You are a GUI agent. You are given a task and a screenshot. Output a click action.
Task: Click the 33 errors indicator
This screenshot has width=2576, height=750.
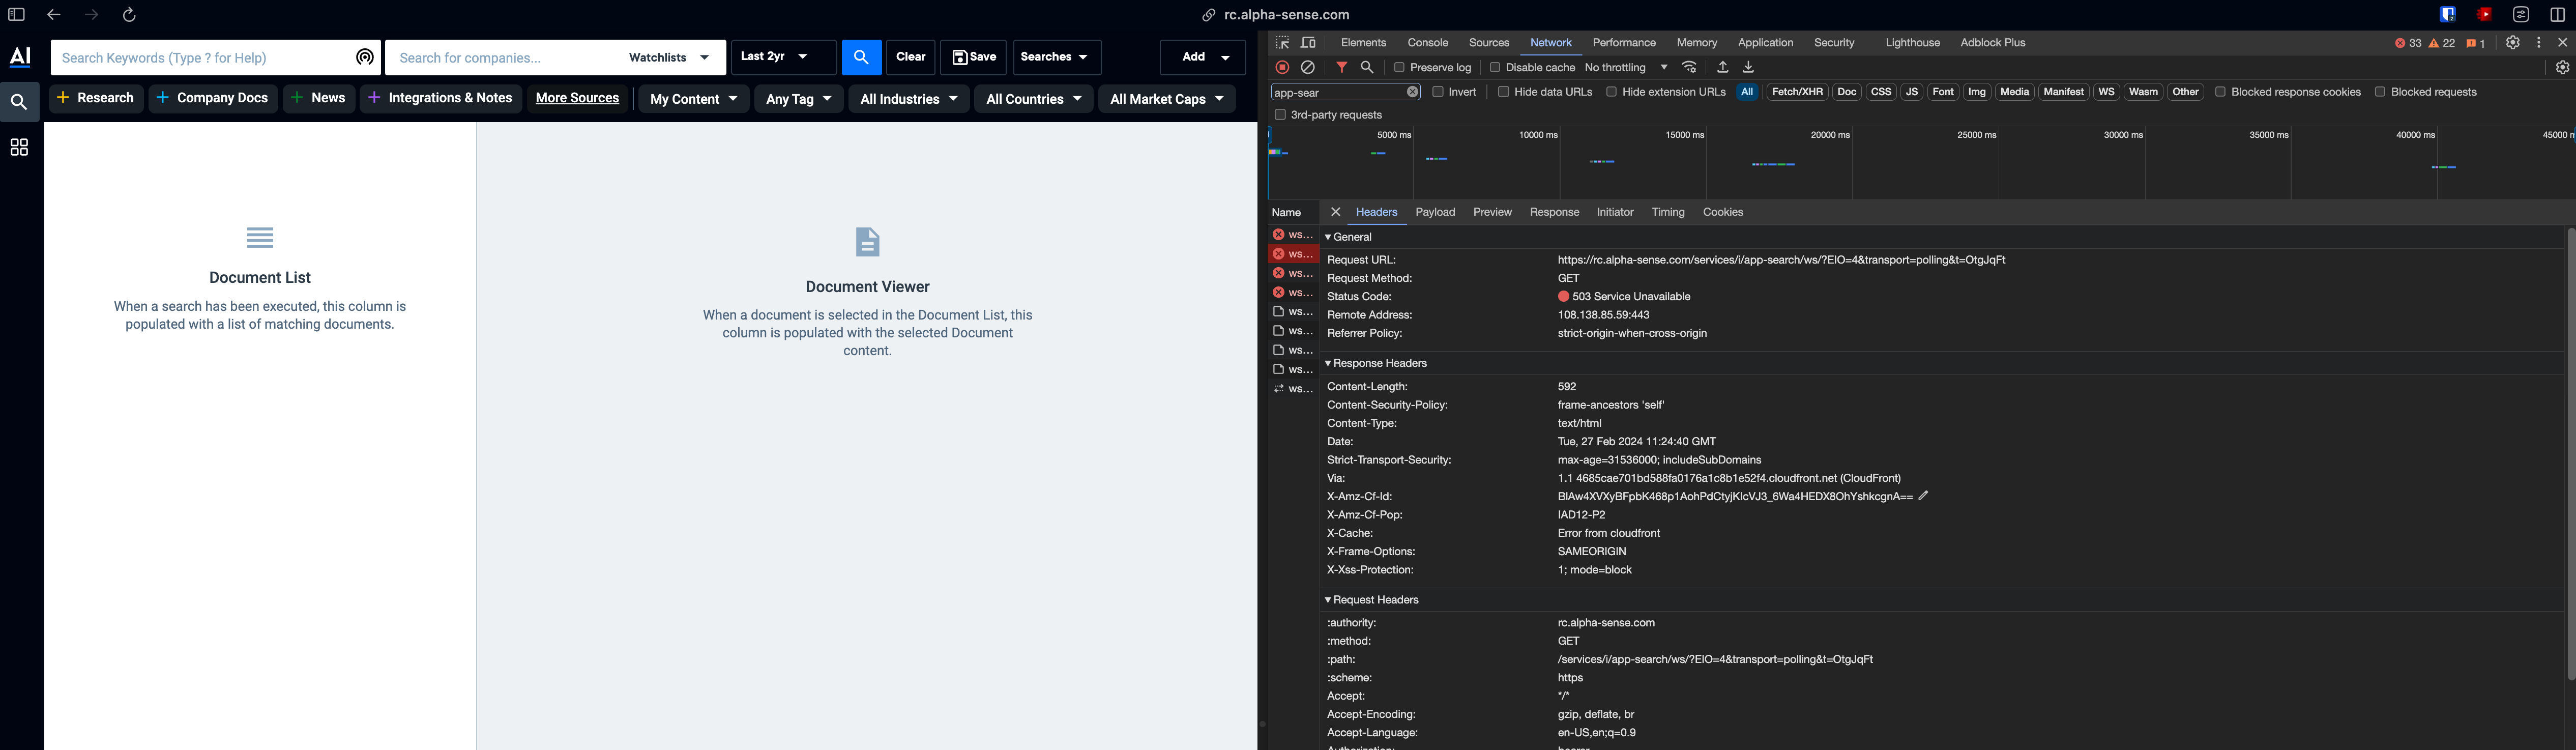click(x=2408, y=43)
